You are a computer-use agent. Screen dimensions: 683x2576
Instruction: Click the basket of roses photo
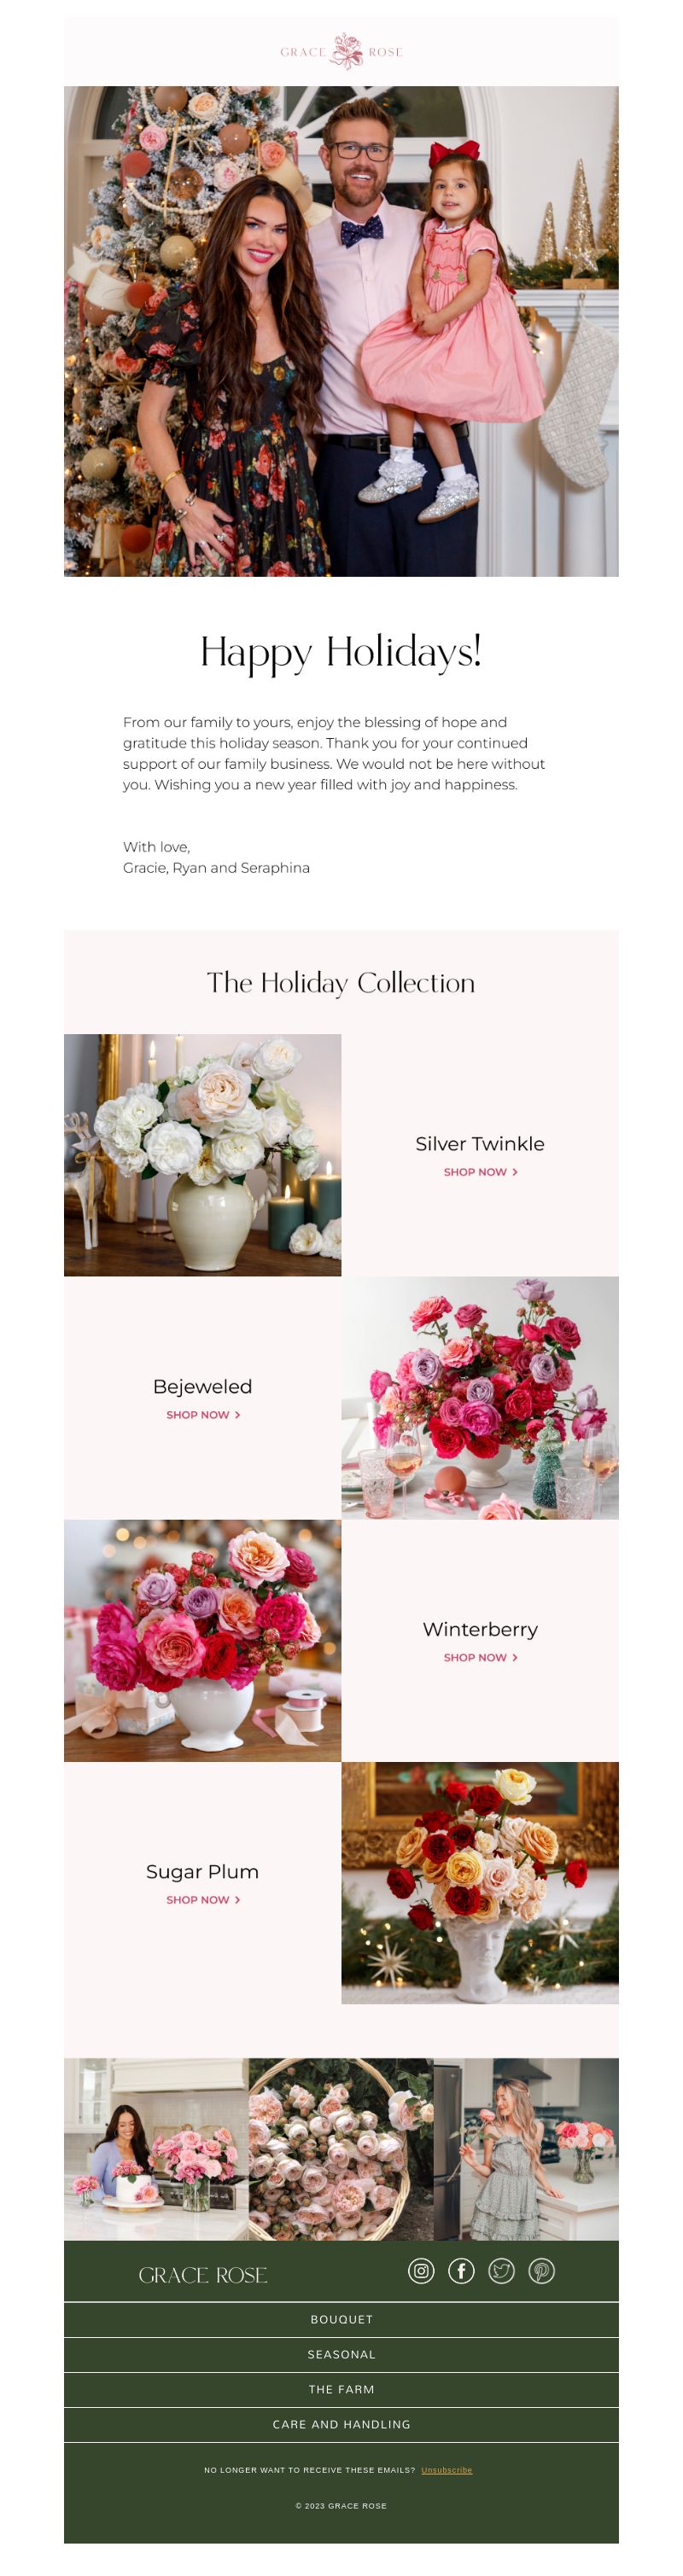tap(341, 2149)
